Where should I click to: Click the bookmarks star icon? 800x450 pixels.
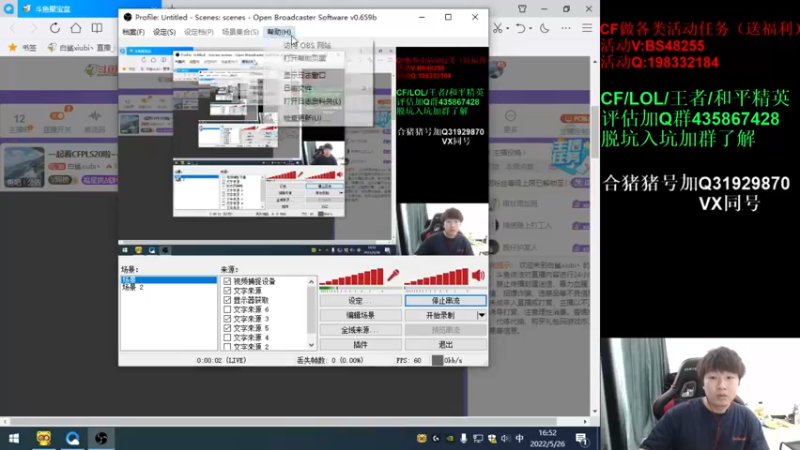coord(12,47)
